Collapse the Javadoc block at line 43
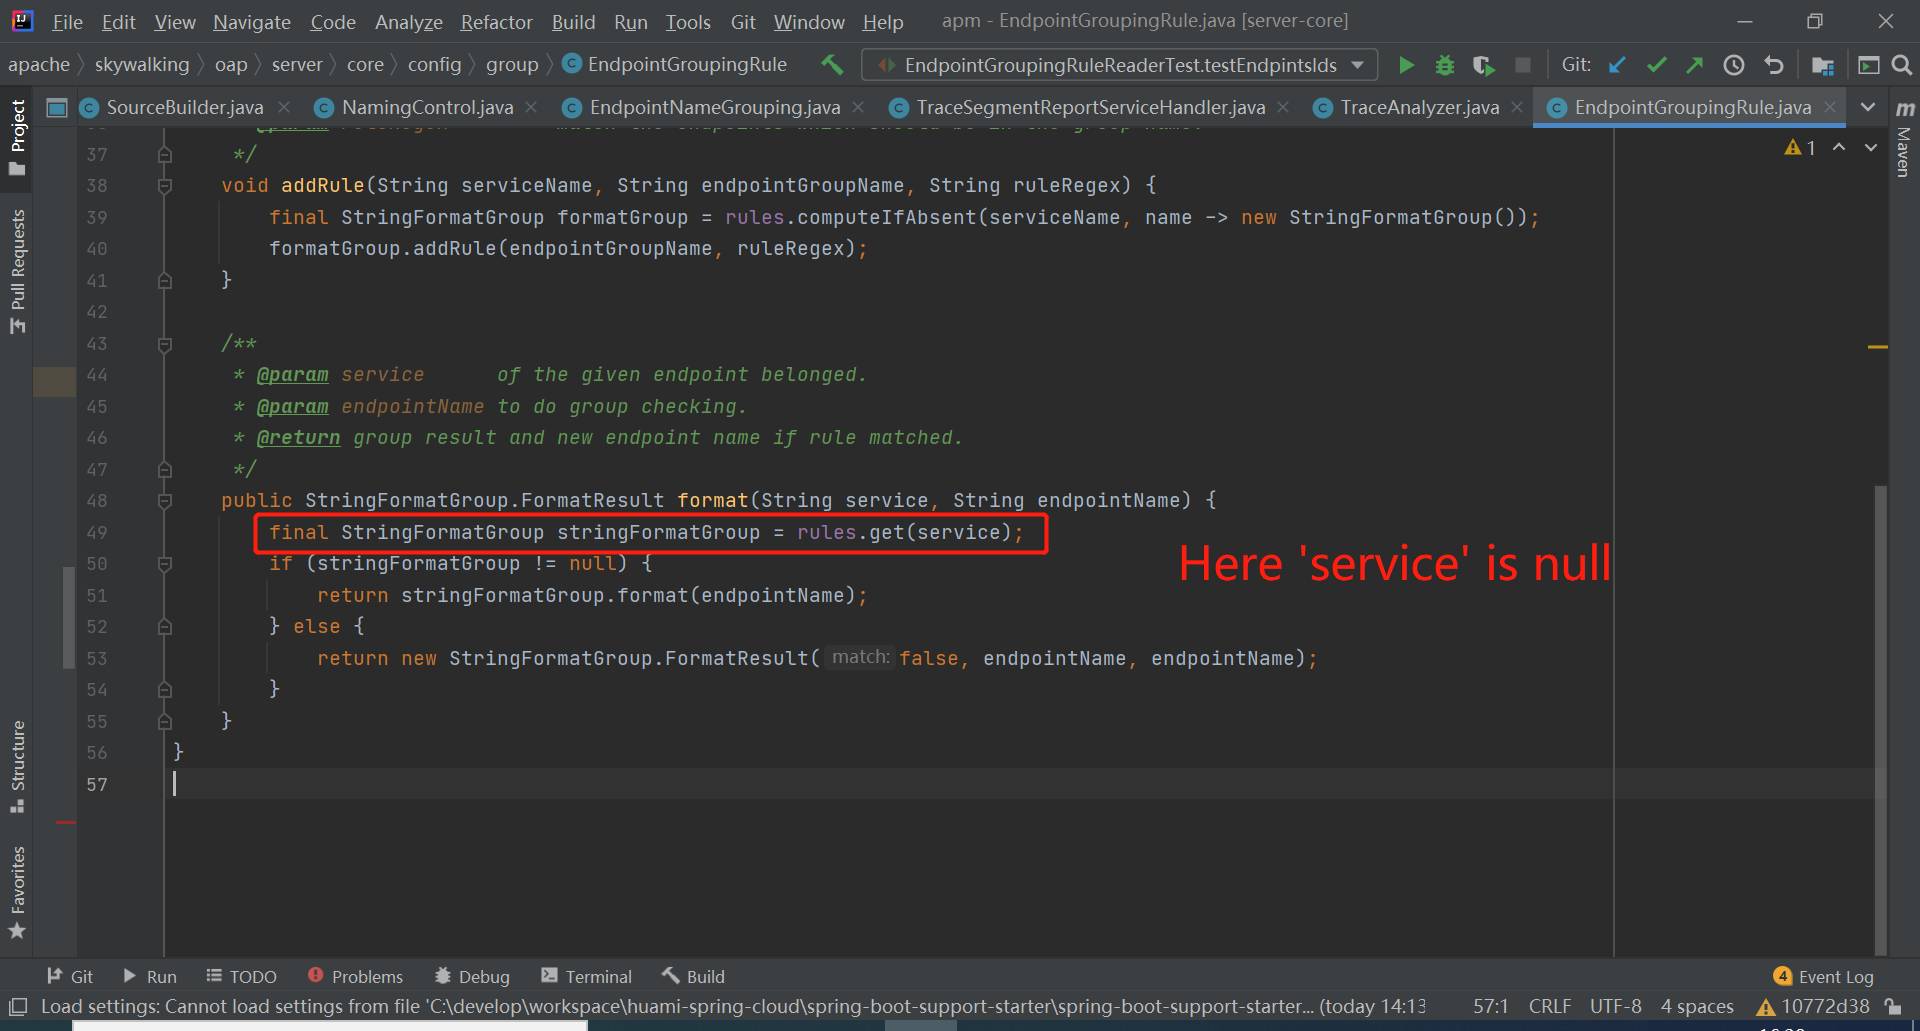This screenshot has width=1920, height=1031. click(165, 344)
